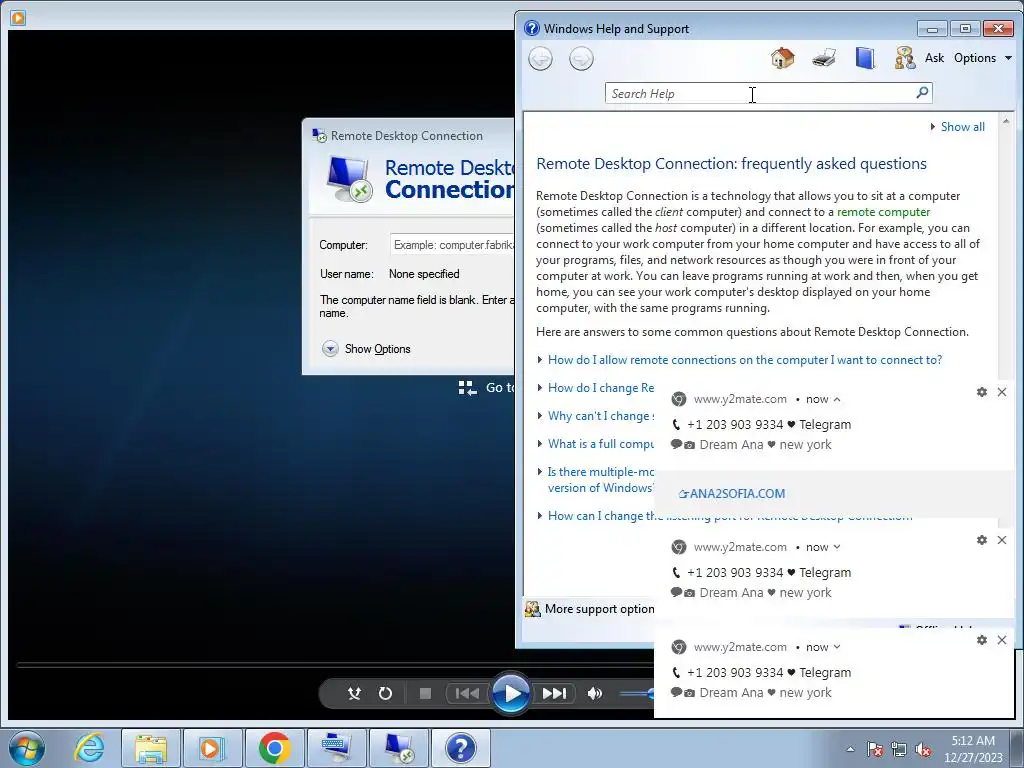Click the Ask support people icon

[905, 58]
